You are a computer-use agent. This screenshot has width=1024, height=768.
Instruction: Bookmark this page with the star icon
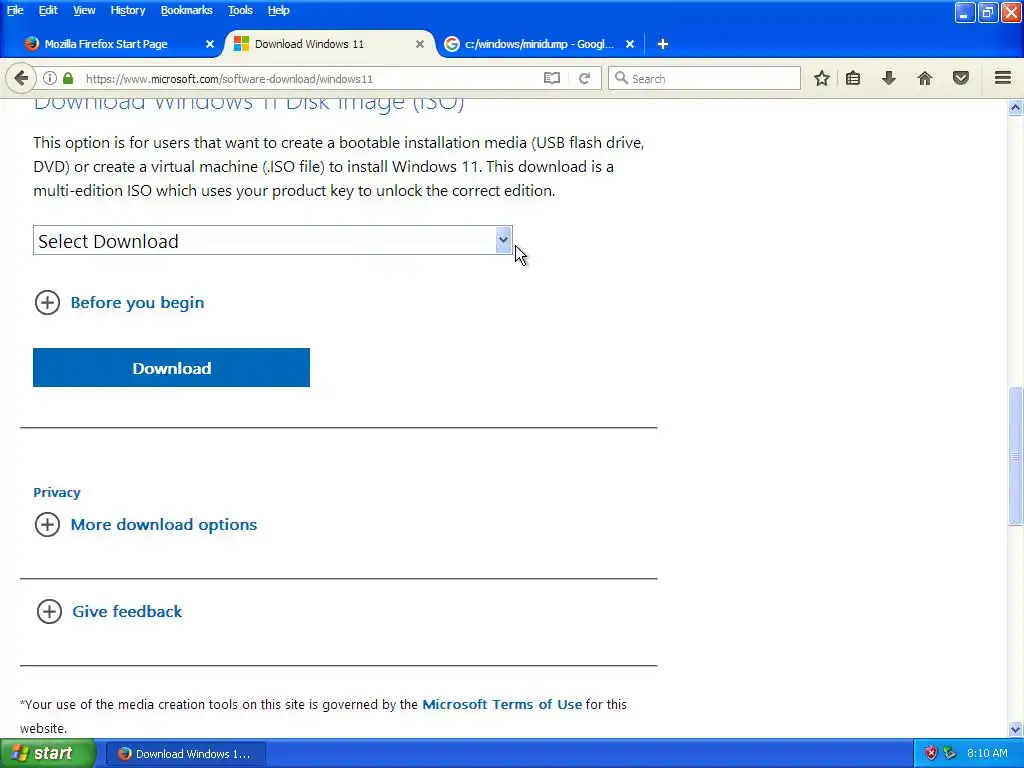click(822, 78)
